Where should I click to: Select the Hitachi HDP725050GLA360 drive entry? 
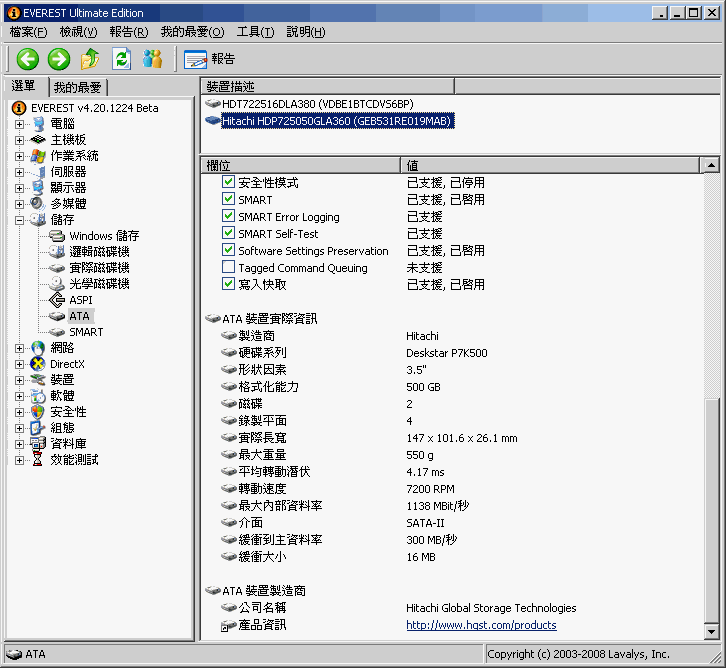338,121
